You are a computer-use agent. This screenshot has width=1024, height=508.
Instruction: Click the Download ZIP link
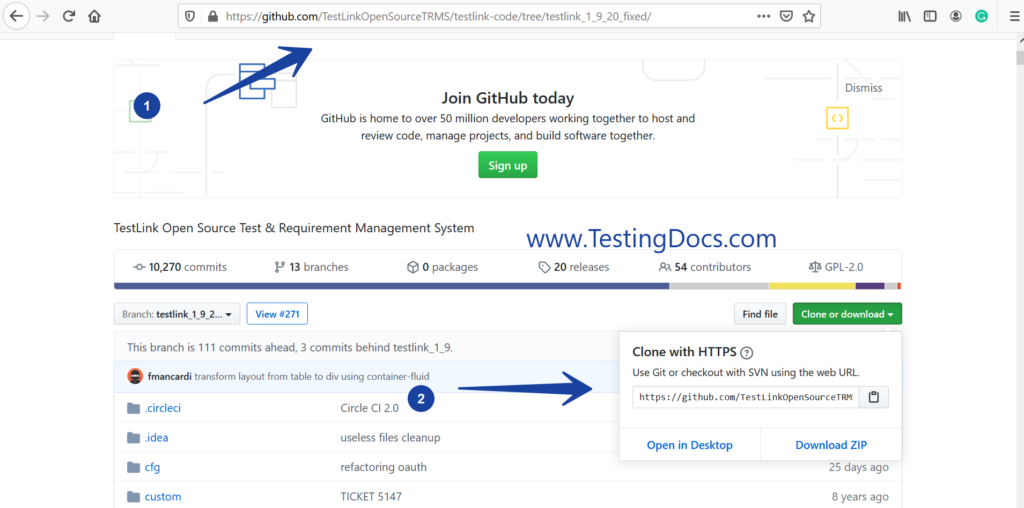[830, 445]
